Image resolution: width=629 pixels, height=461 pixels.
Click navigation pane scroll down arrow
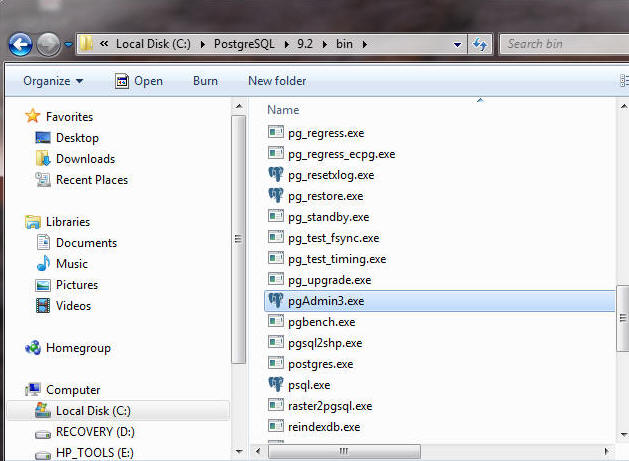pos(239,452)
